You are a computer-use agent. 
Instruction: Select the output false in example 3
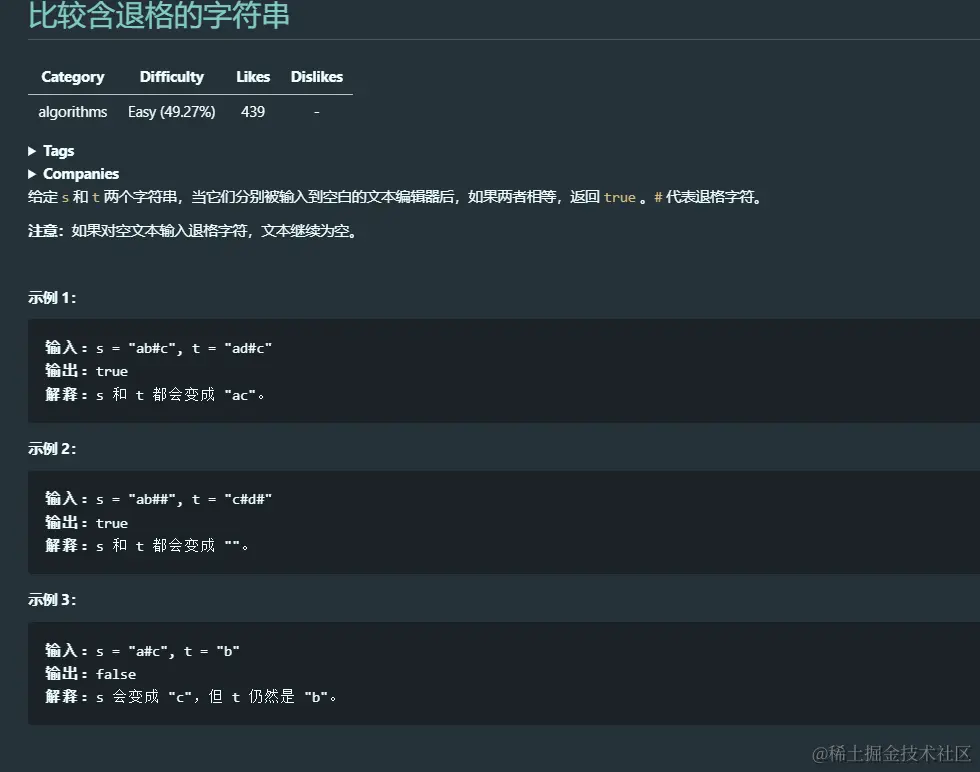(x=115, y=673)
